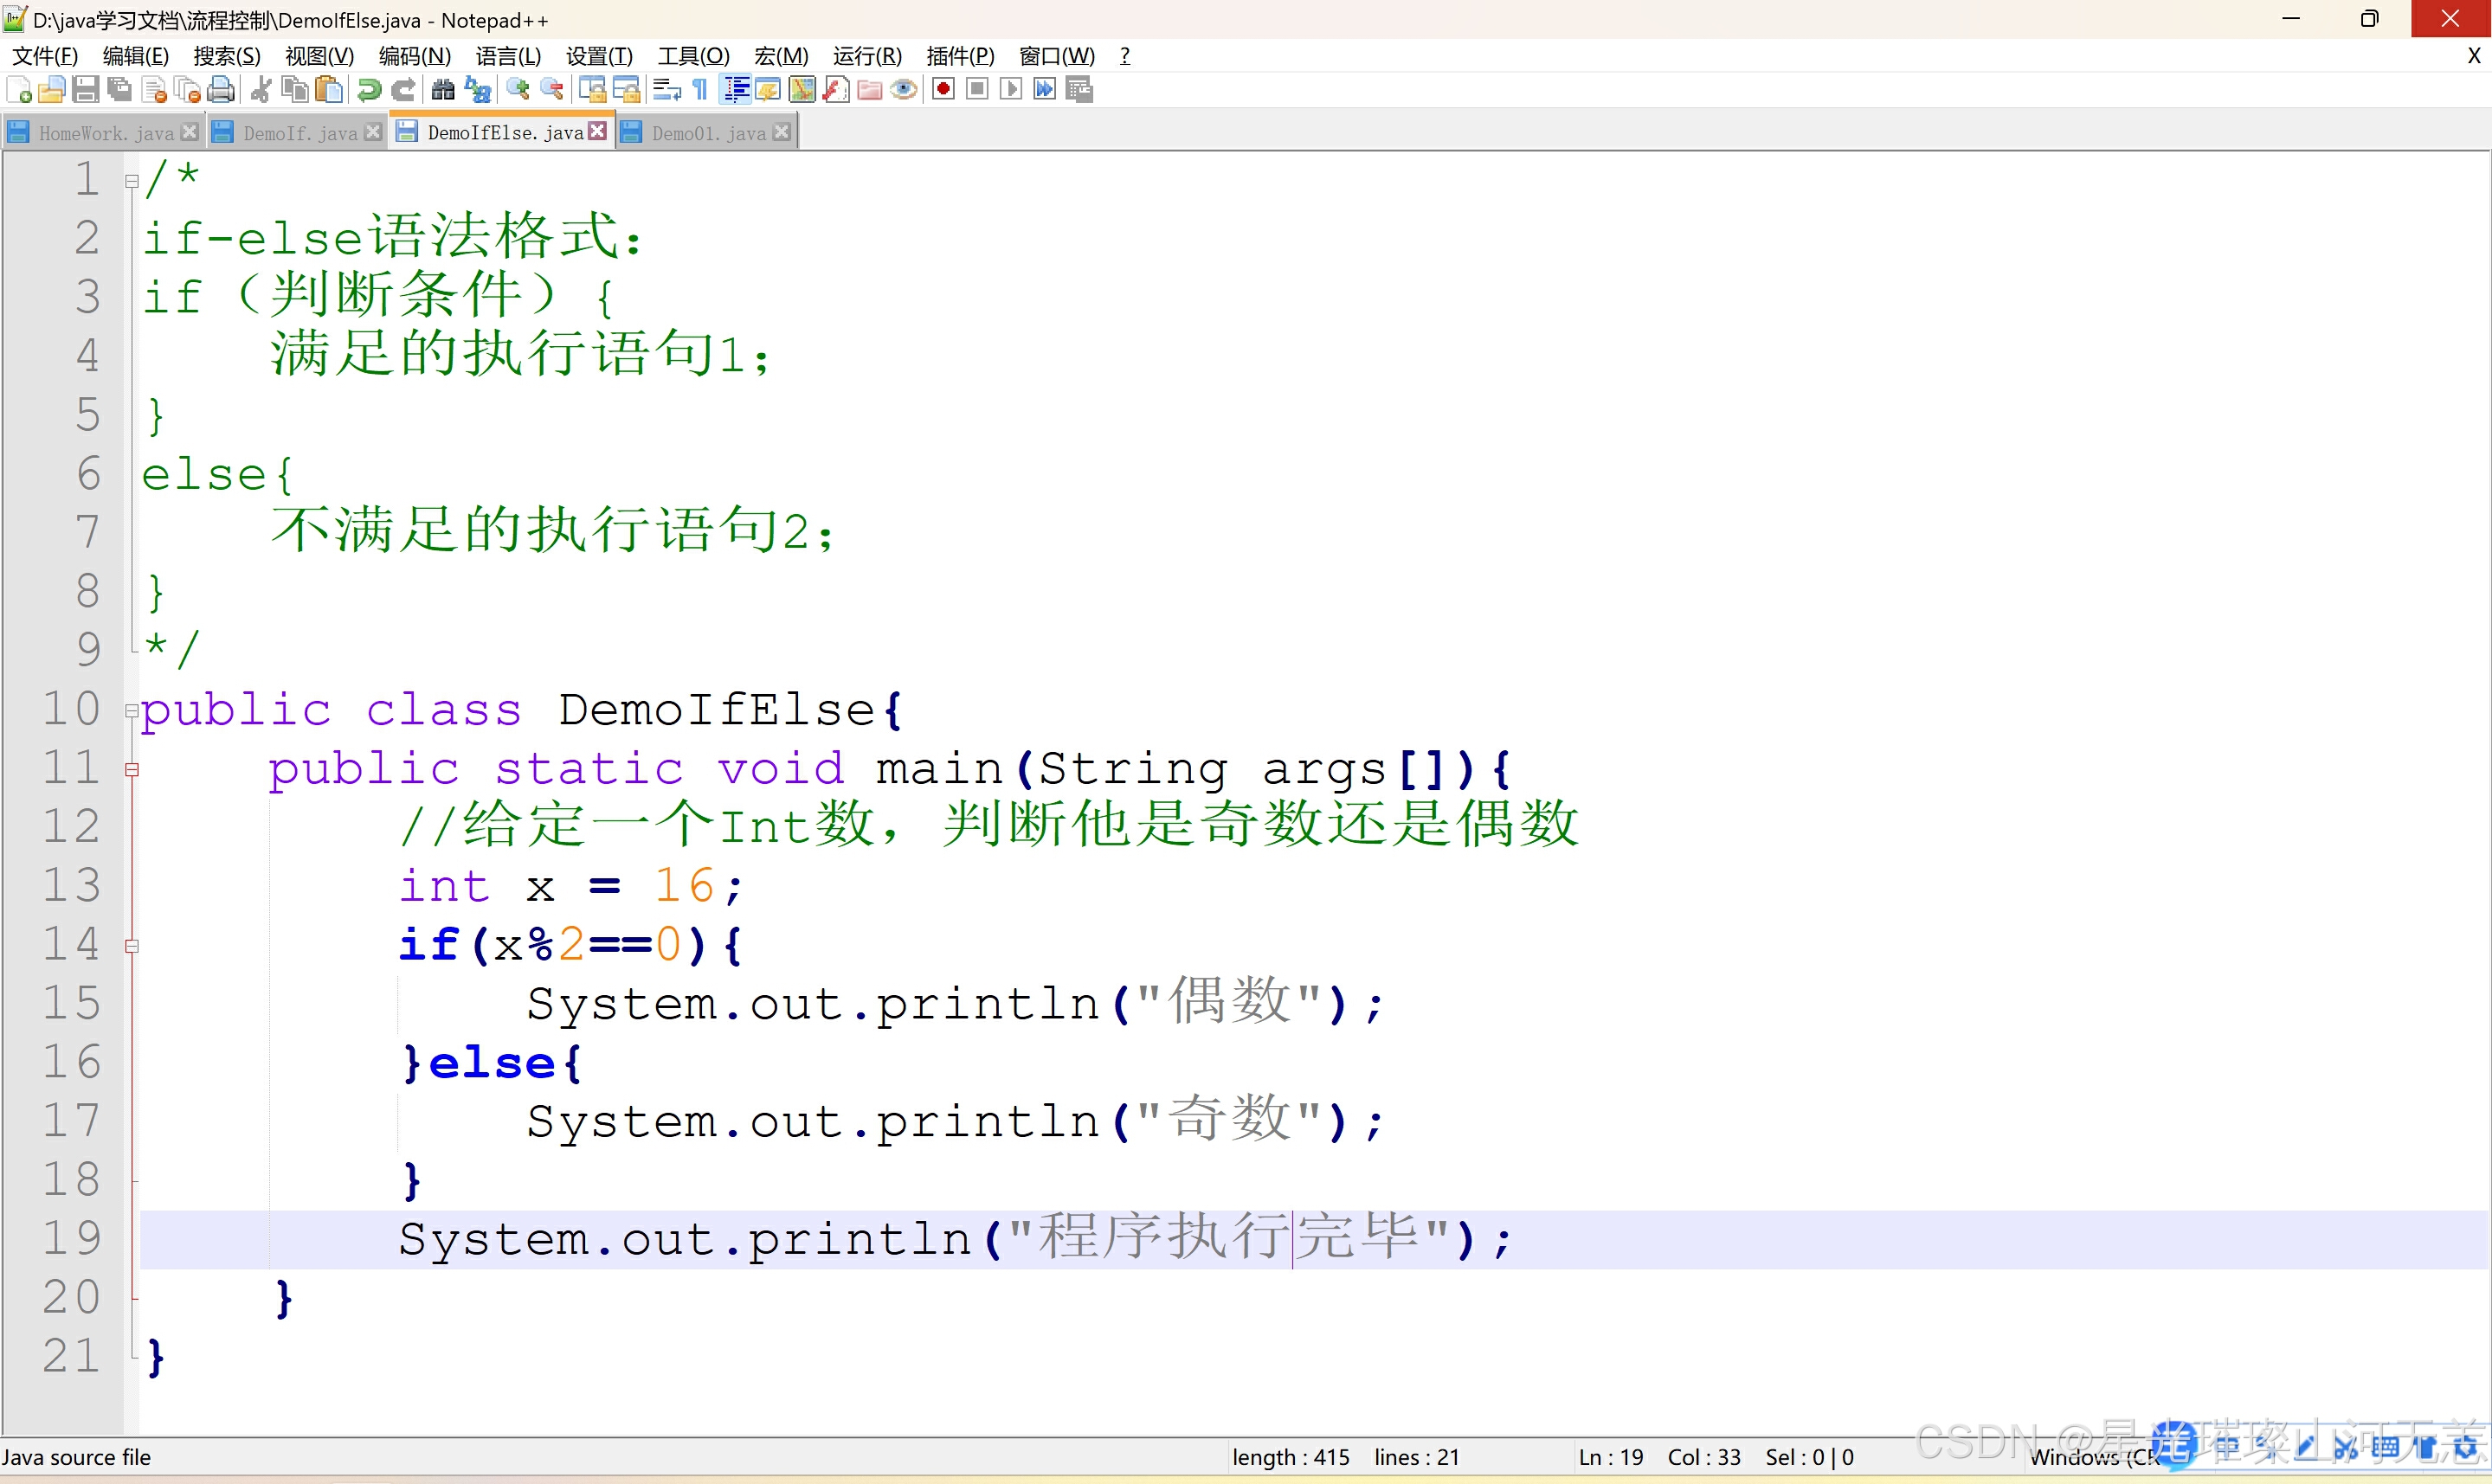Click the Find binoculars toolbar icon

(443, 90)
